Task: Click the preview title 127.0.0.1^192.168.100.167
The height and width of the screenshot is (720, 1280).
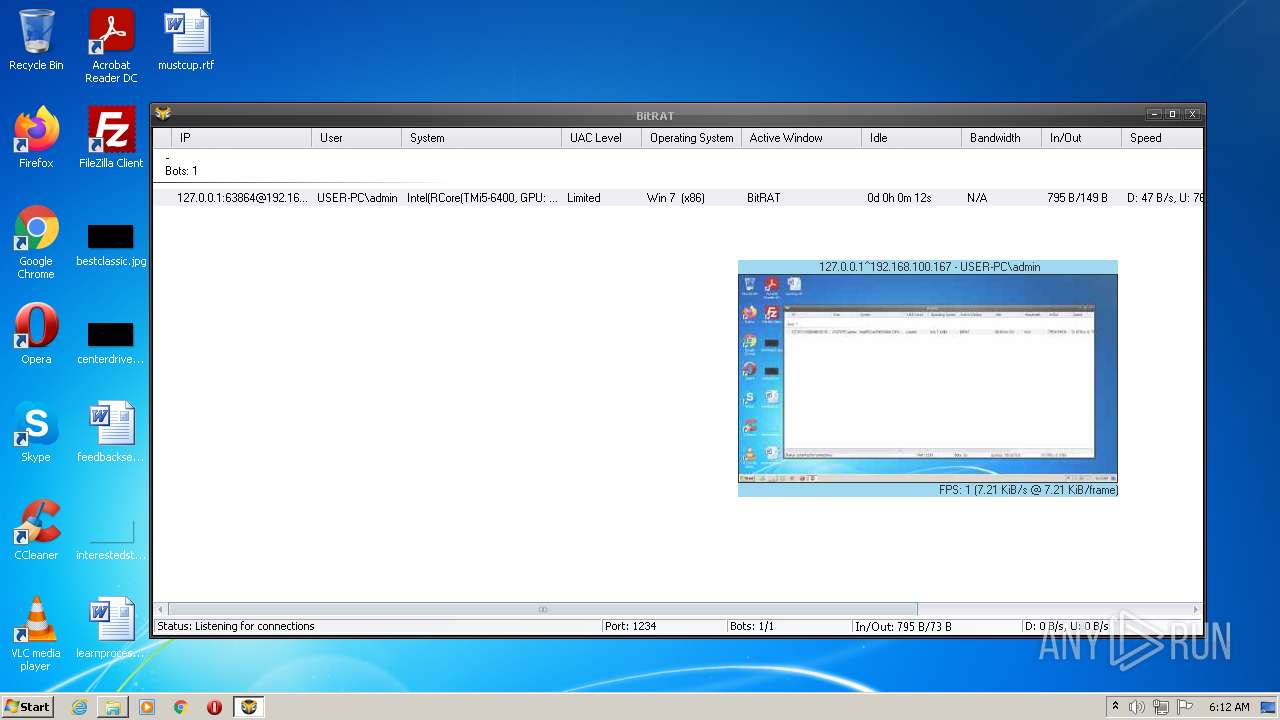Action: click(929, 267)
